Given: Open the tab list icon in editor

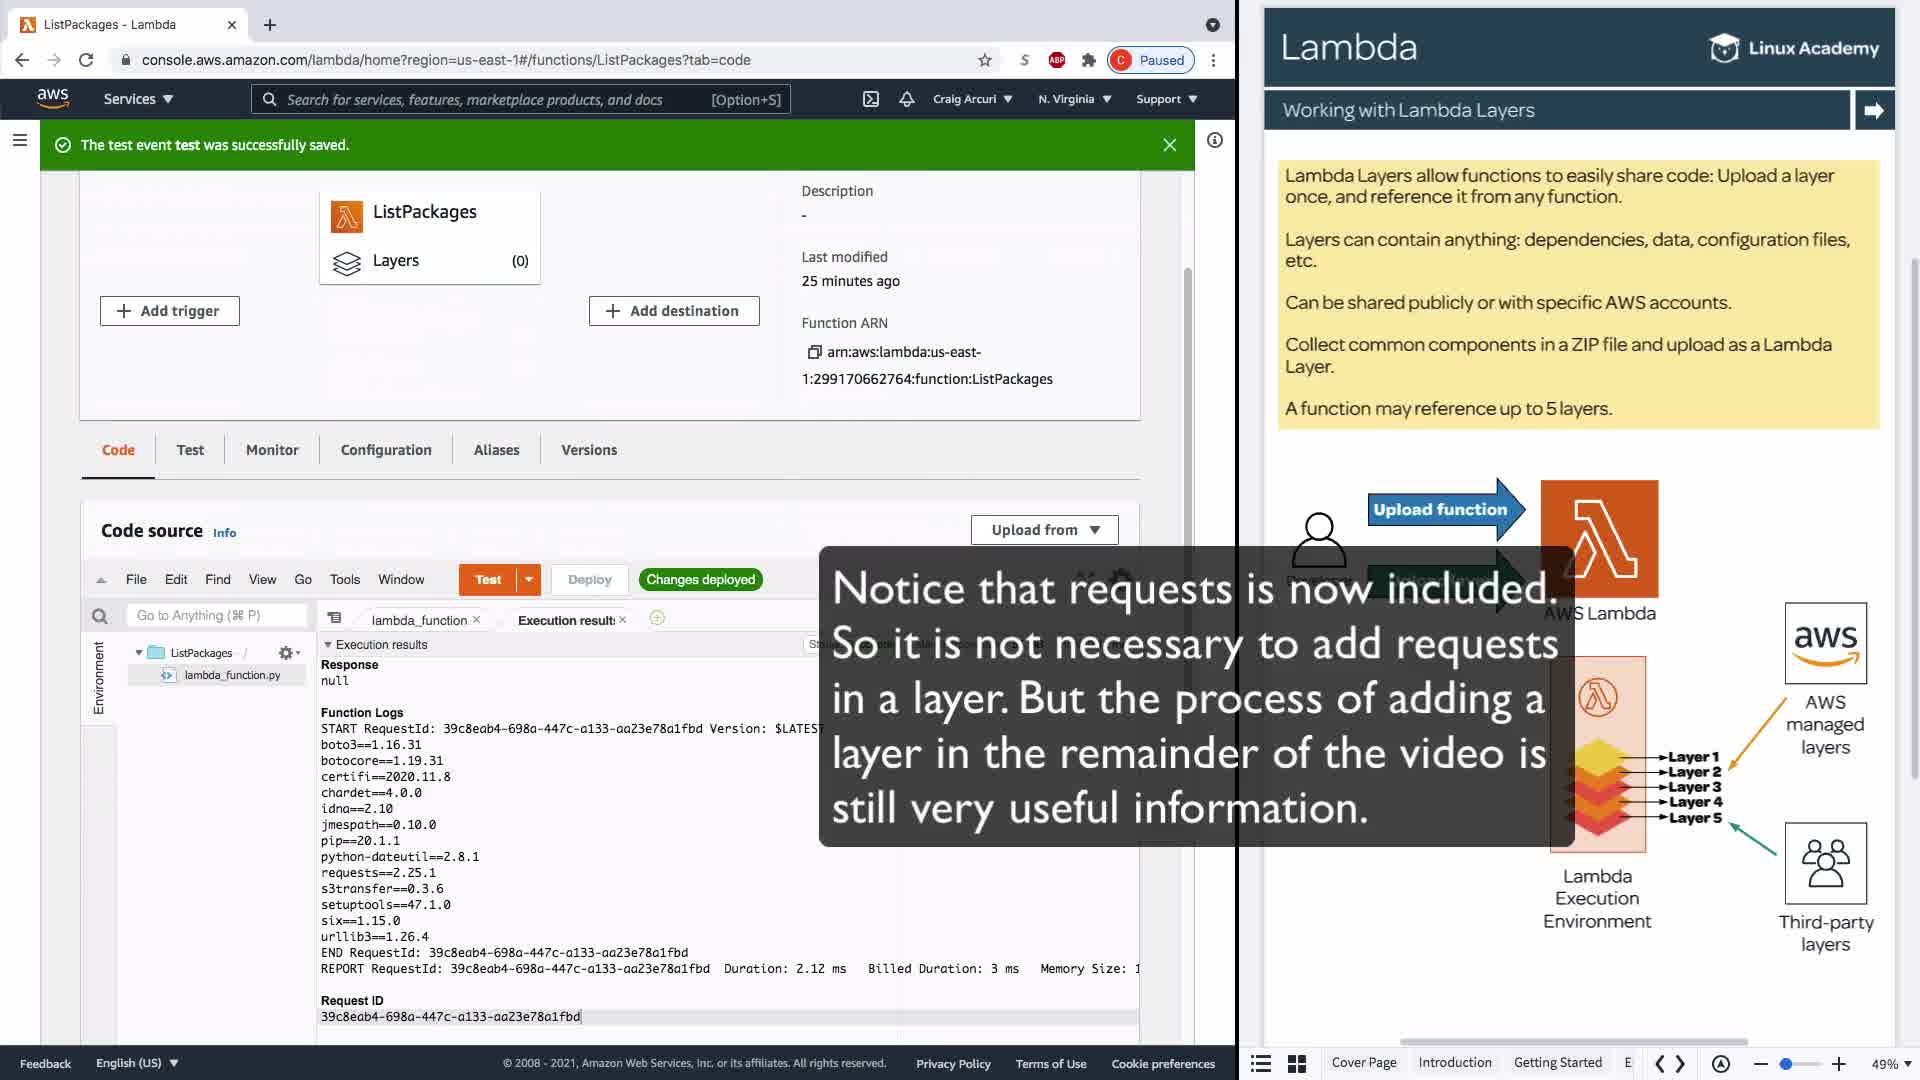Looking at the screenshot, I should click(x=334, y=618).
